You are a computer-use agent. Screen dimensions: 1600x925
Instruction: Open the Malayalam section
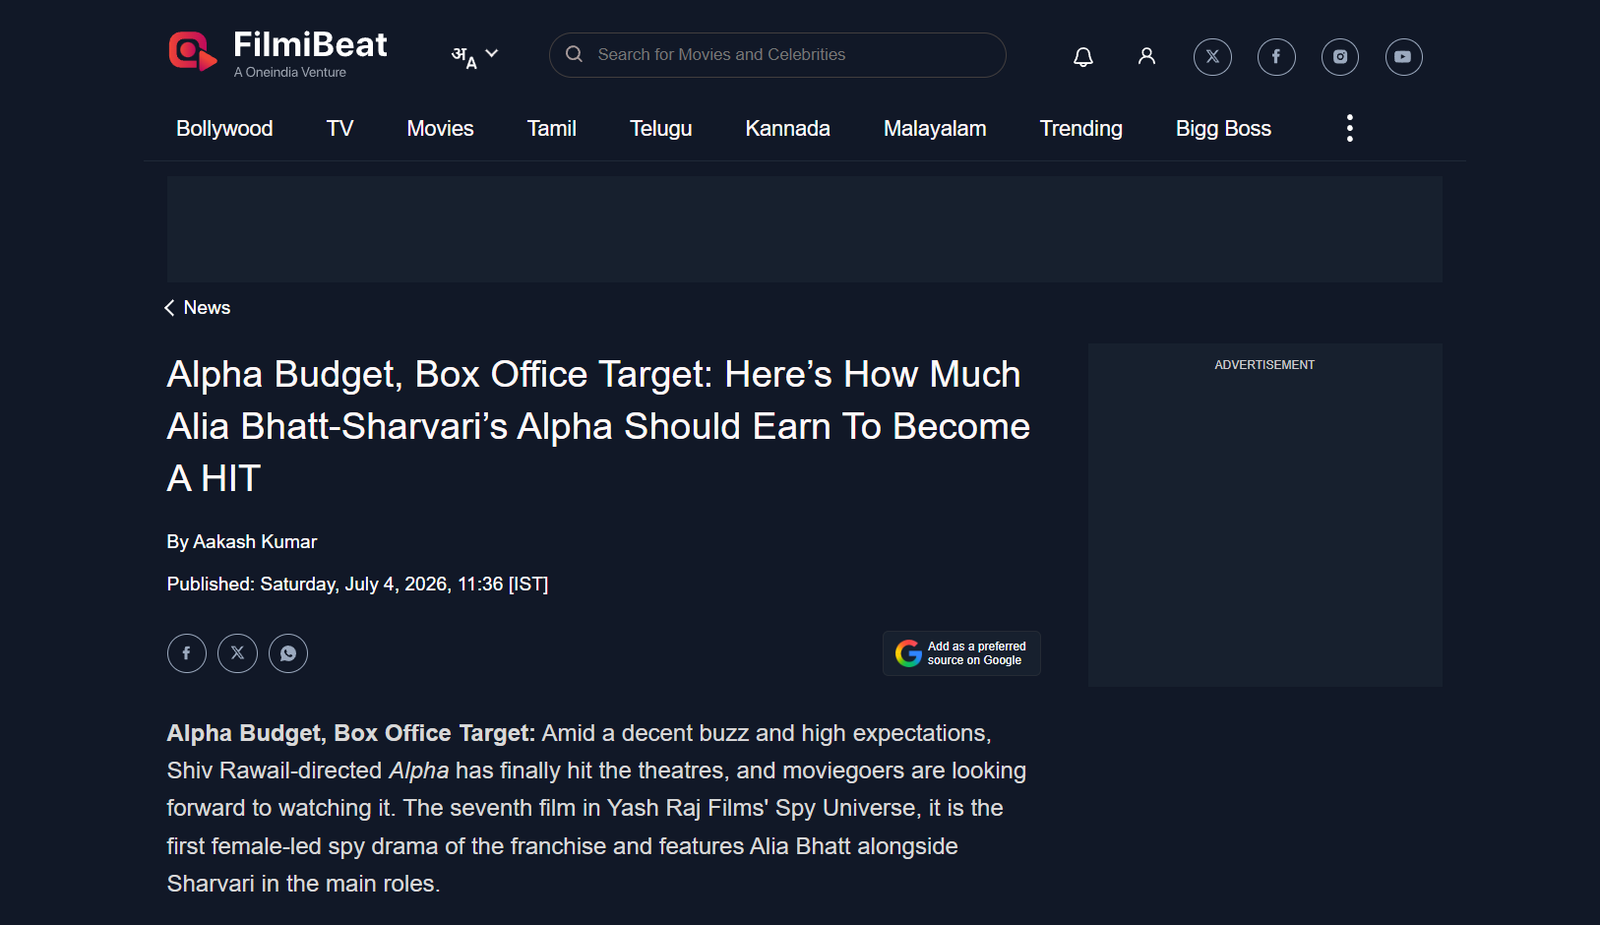(x=935, y=128)
